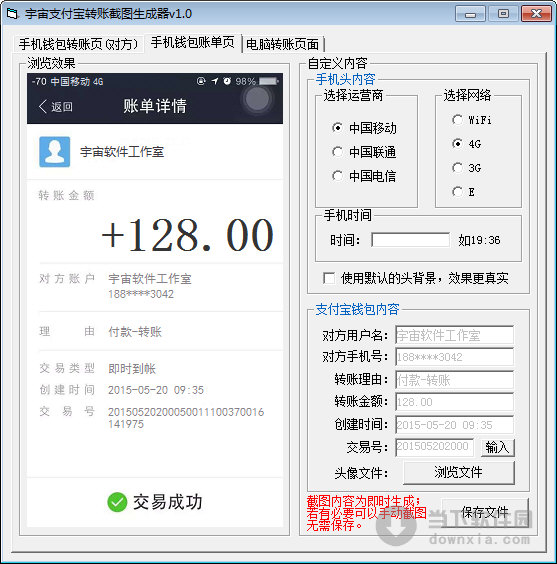Screen dimensions: 557x564
Task: Switch to 手机钱包转账页(对方) tab
Action: pos(78,44)
